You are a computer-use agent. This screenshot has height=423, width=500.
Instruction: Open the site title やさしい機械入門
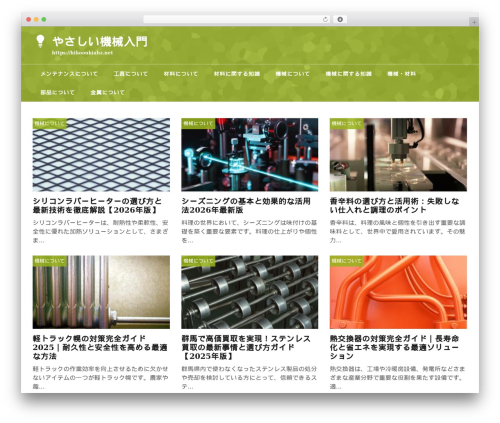tap(100, 42)
